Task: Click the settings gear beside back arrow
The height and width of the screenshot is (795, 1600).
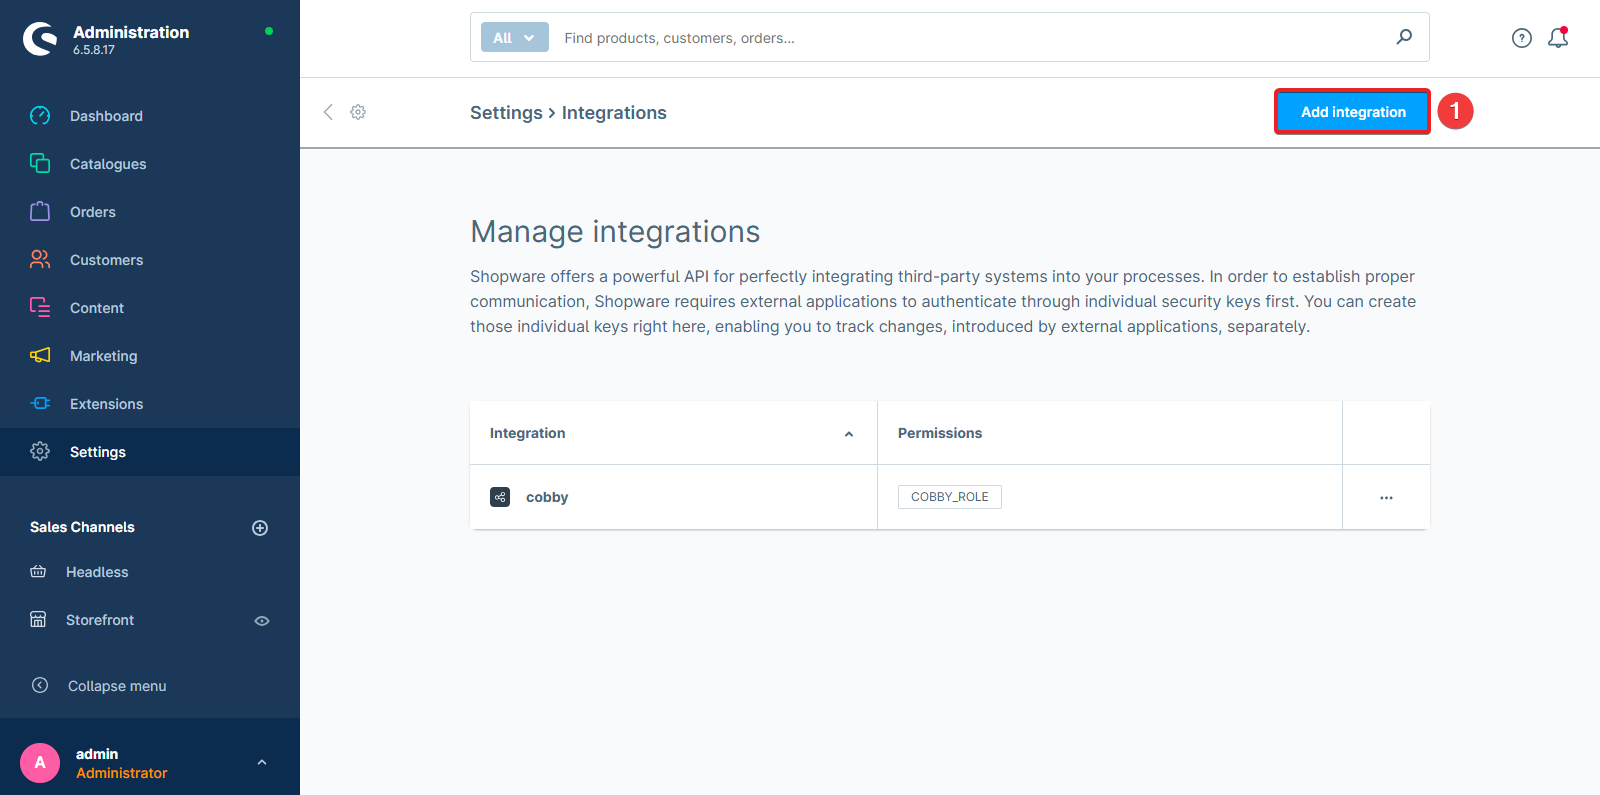Action: (x=358, y=112)
